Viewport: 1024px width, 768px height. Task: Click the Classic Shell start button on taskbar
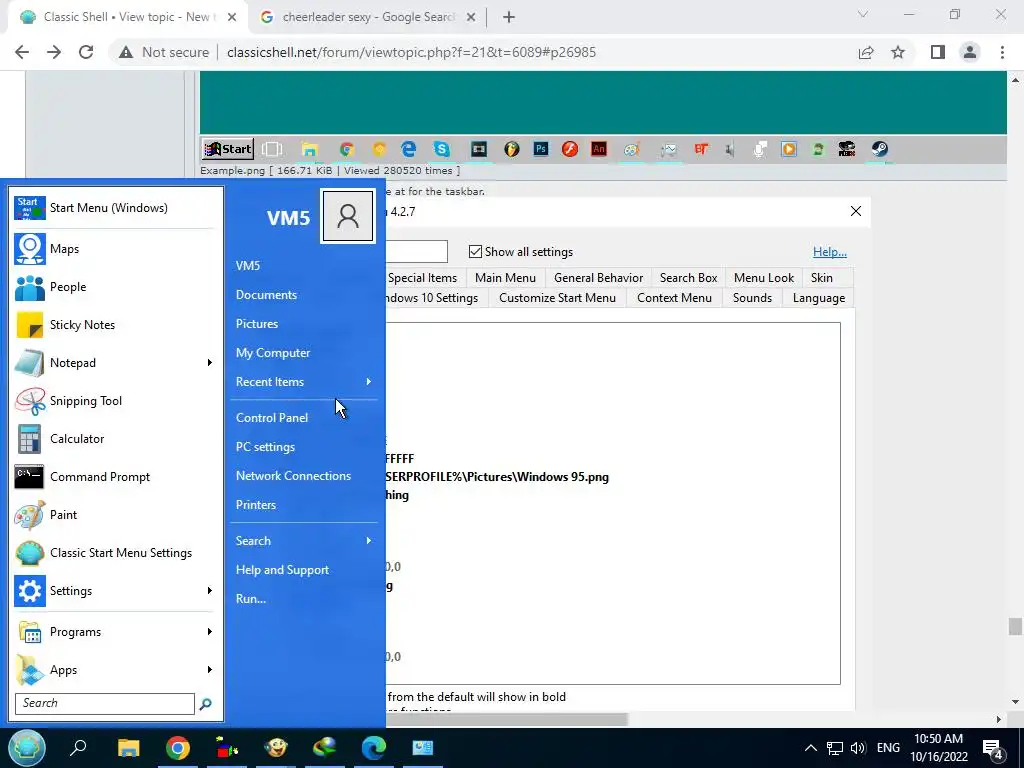(27, 747)
